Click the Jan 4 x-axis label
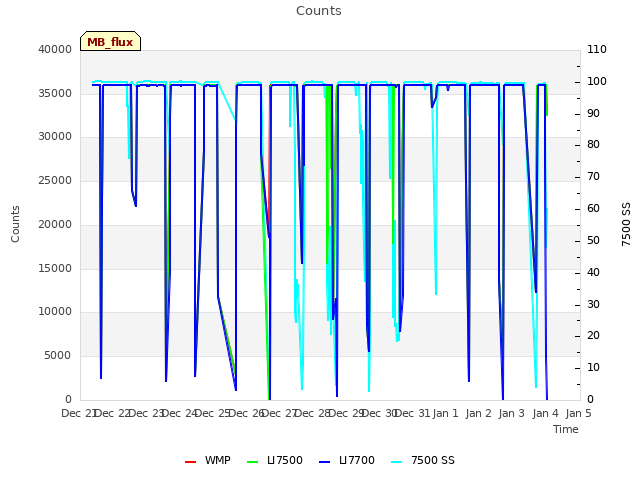This screenshot has width=640, height=480. point(545,413)
